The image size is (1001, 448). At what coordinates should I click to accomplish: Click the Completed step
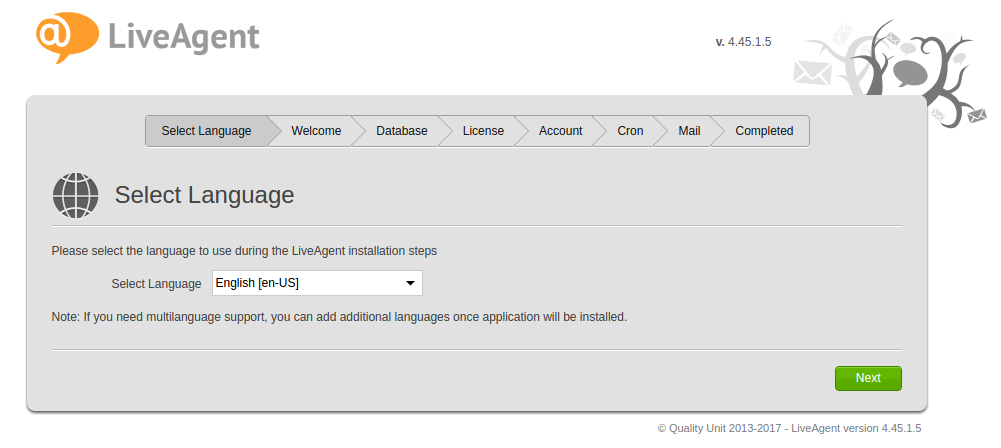point(764,131)
